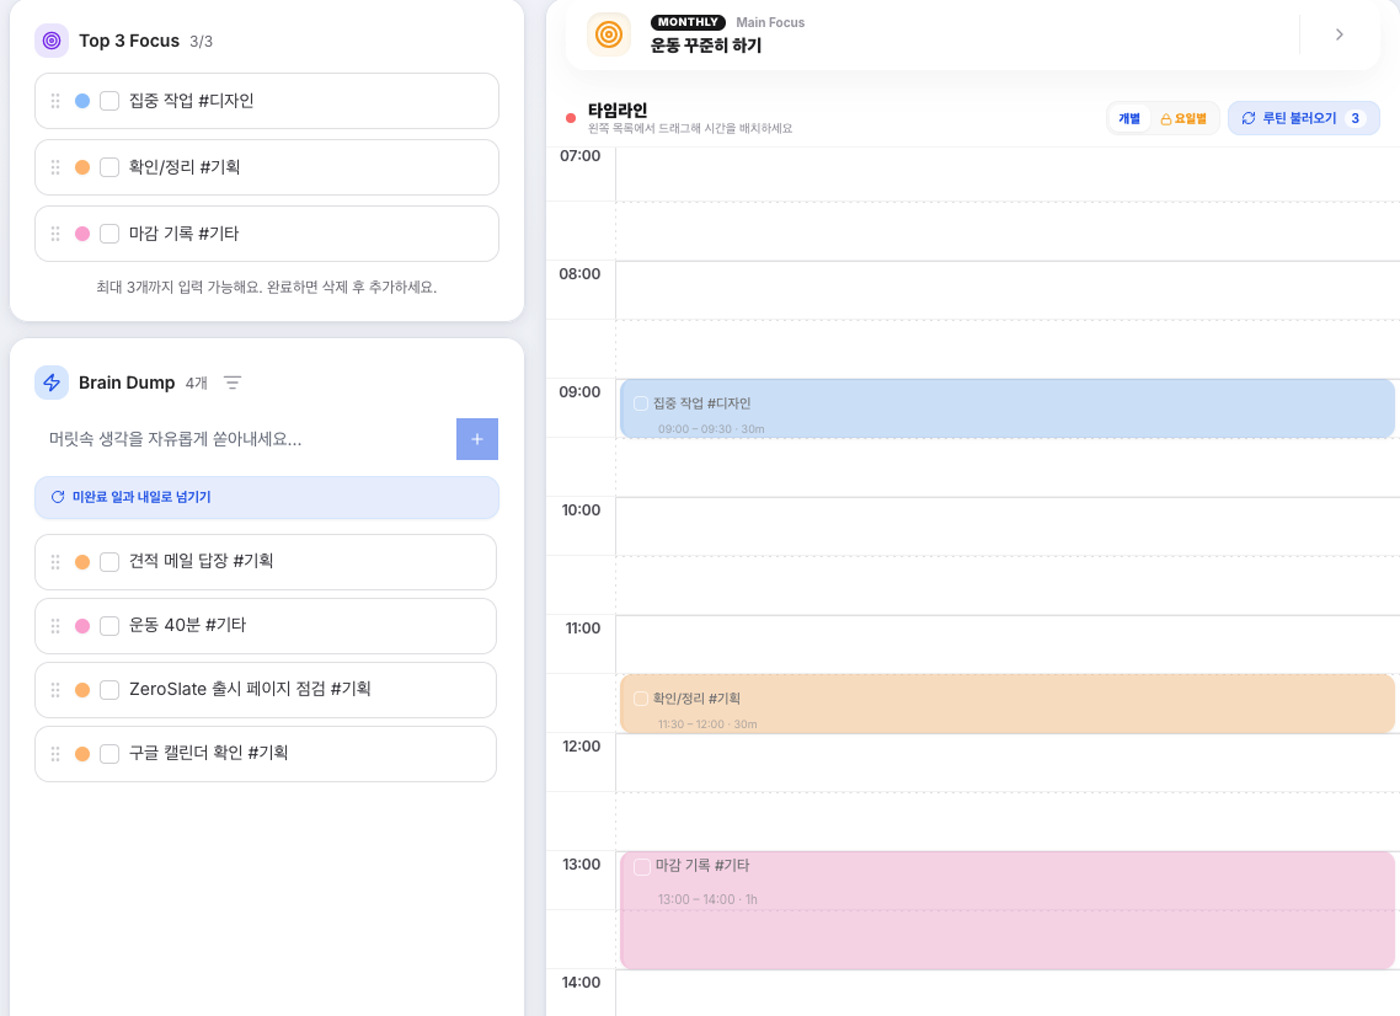
Task: Click the plus button to add brain dump
Action: [x=477, y=439]
